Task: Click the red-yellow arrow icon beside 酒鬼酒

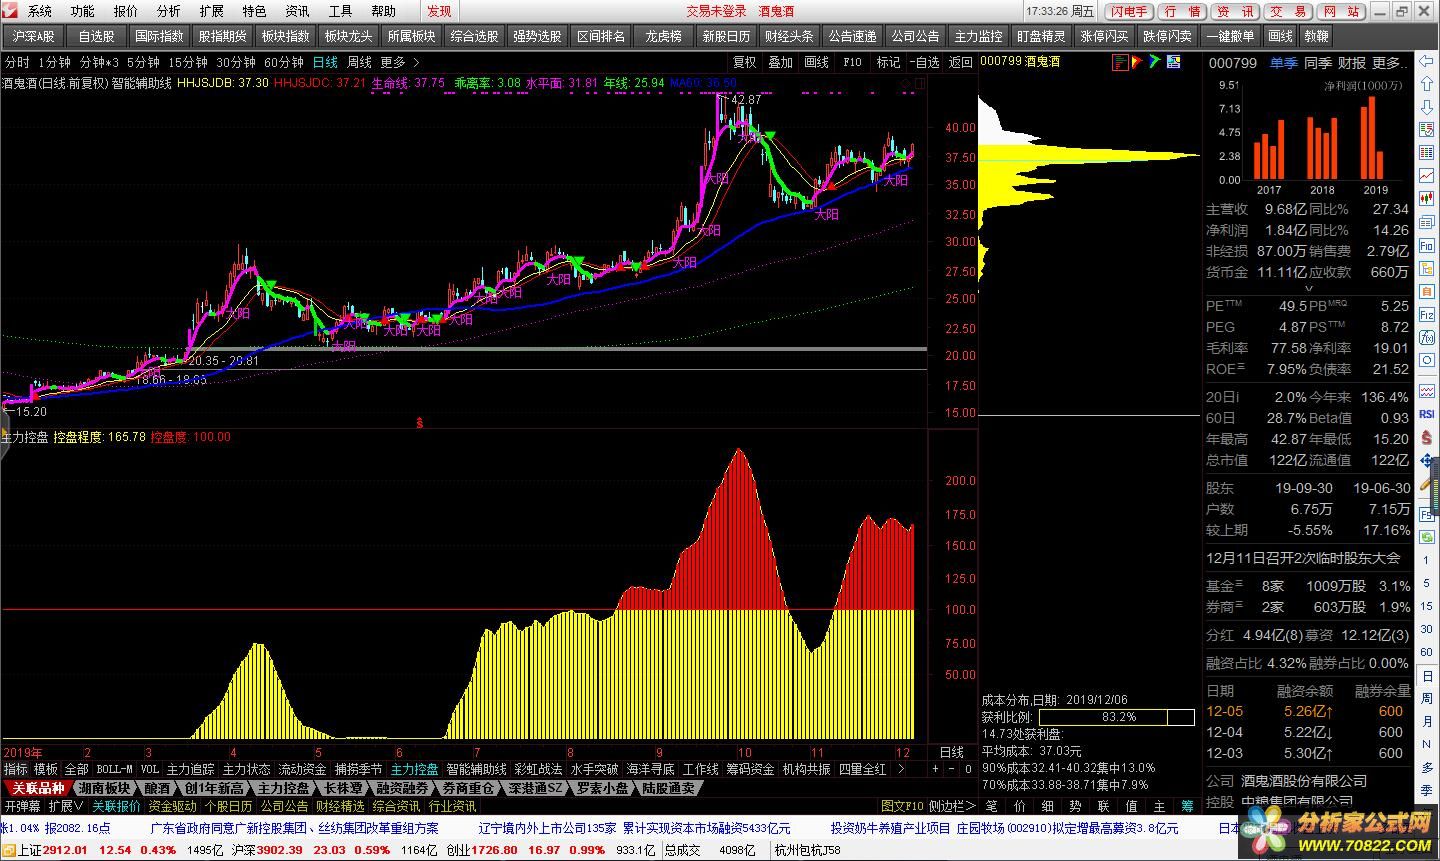Action: tap(1137, 61)
